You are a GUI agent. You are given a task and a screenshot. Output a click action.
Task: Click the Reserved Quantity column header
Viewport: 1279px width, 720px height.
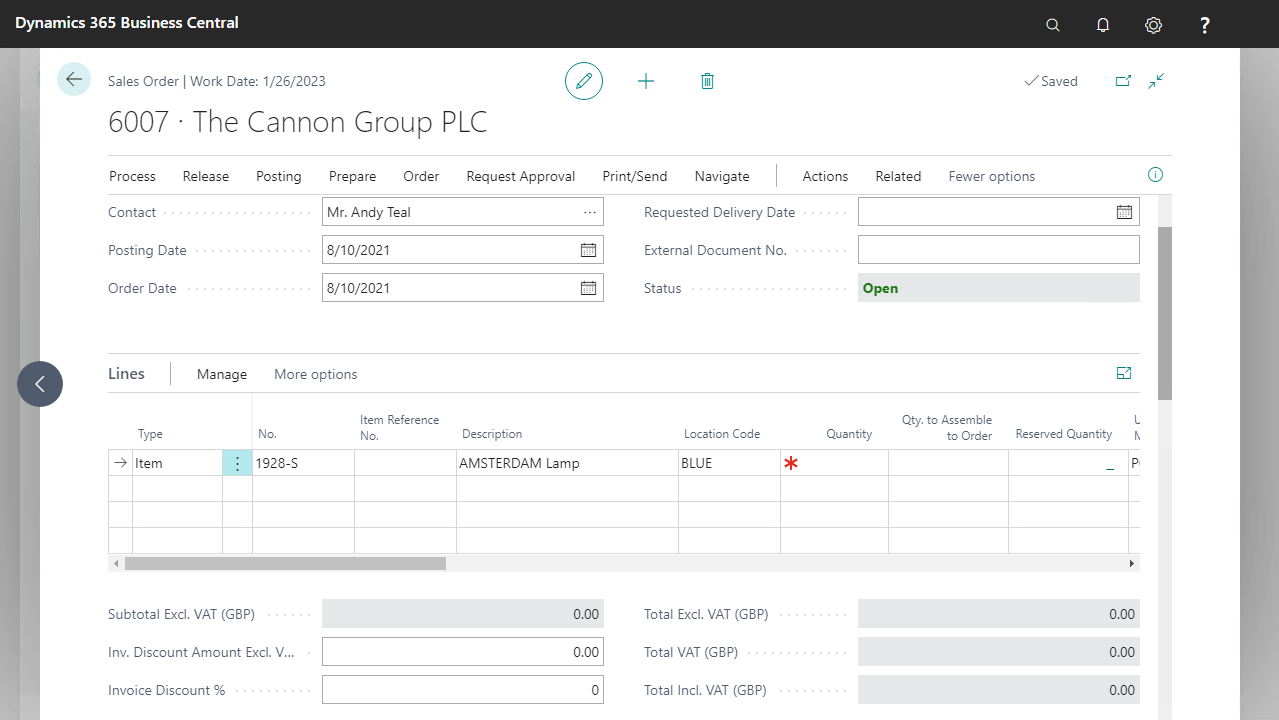(1064, 434)
